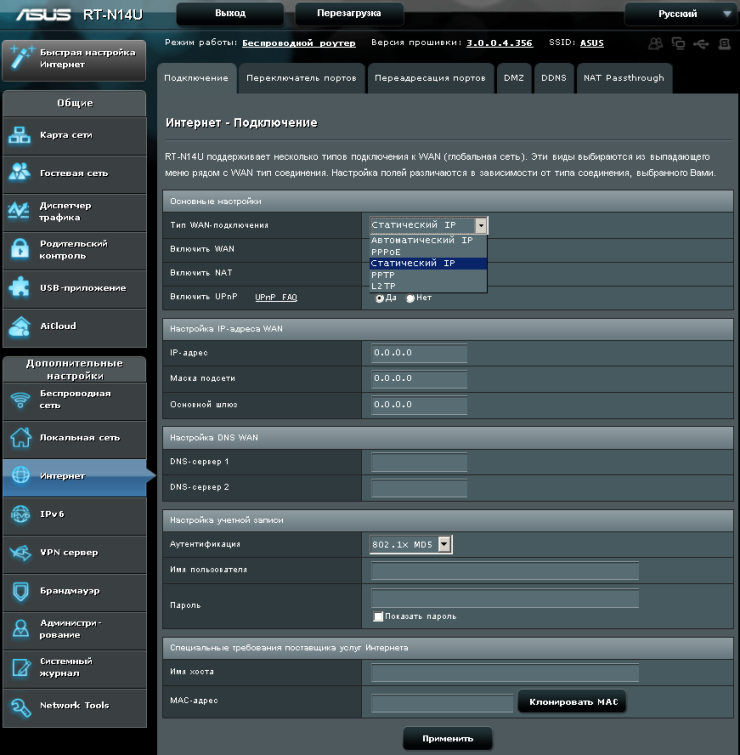Choose L2TP from WAN type list
740x755 pixels.
coord(428,286)
